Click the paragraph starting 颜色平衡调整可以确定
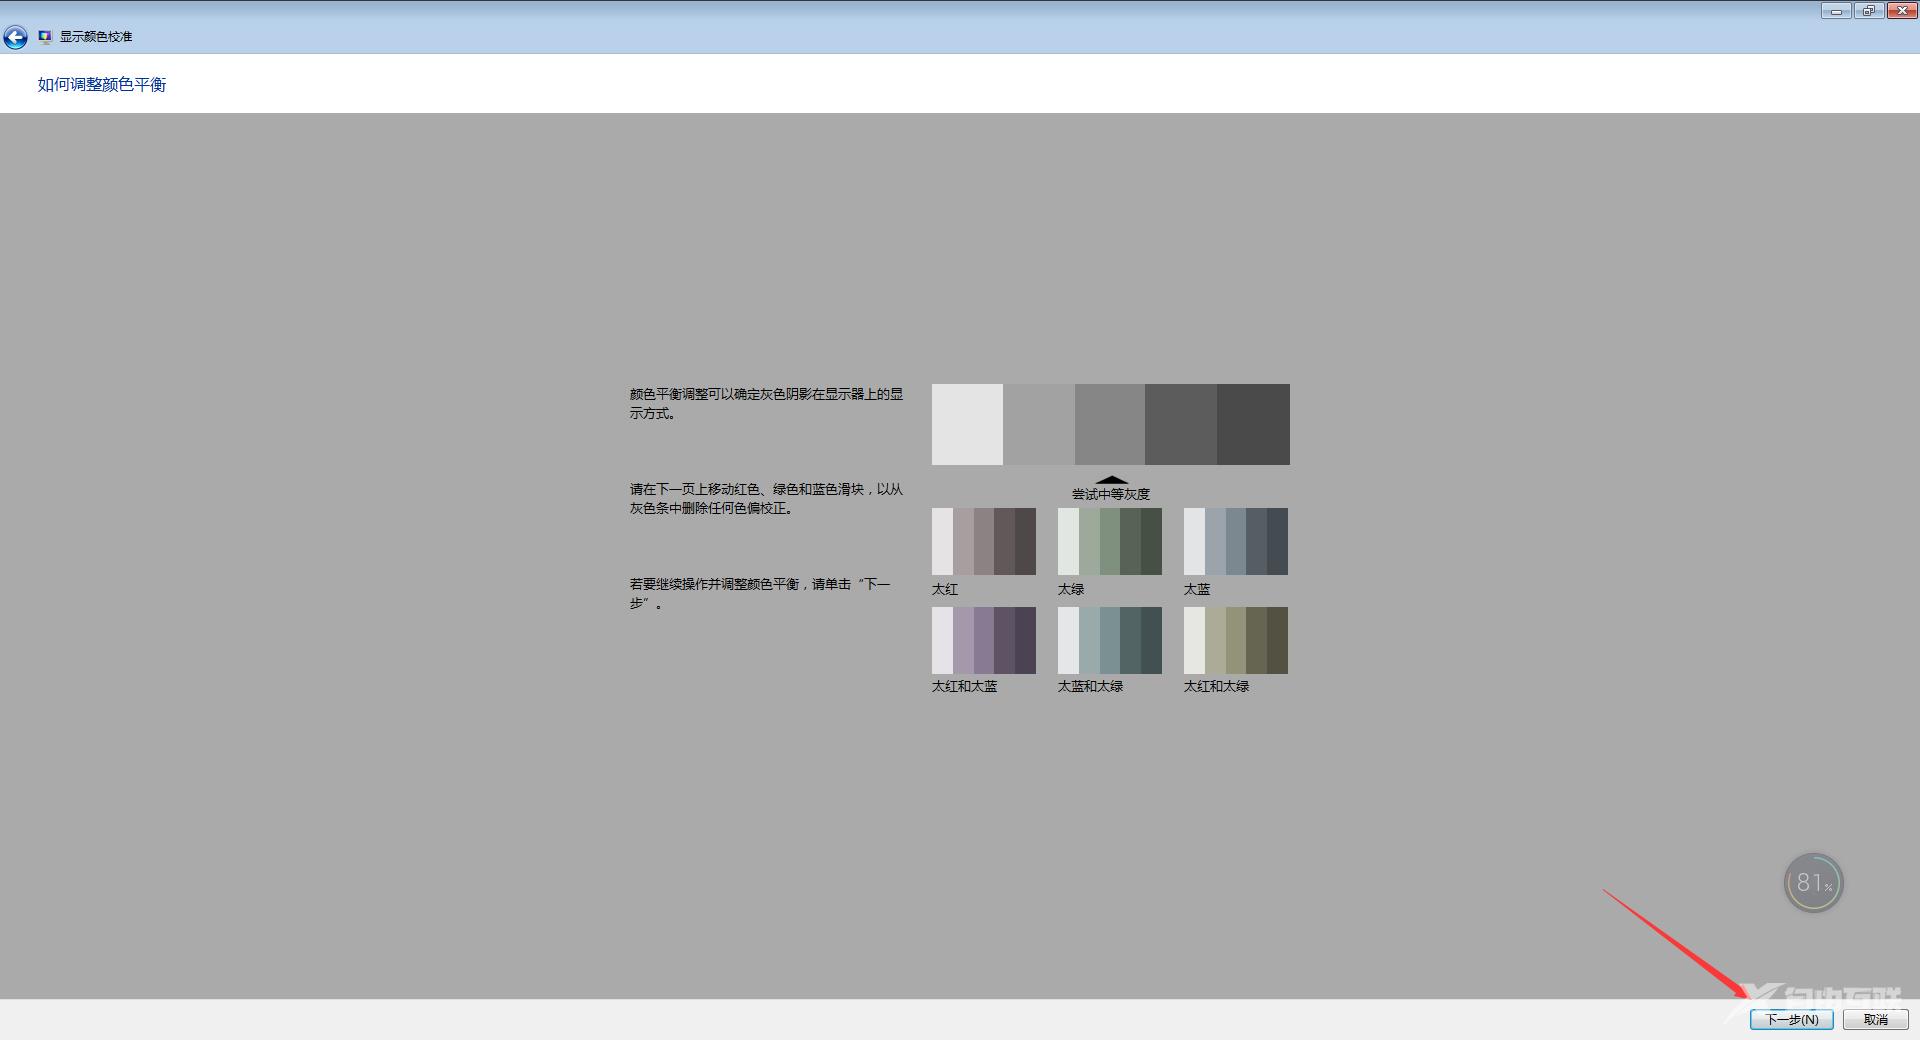This screenshot has height=1040, width=1920. [x=767, y=404]
